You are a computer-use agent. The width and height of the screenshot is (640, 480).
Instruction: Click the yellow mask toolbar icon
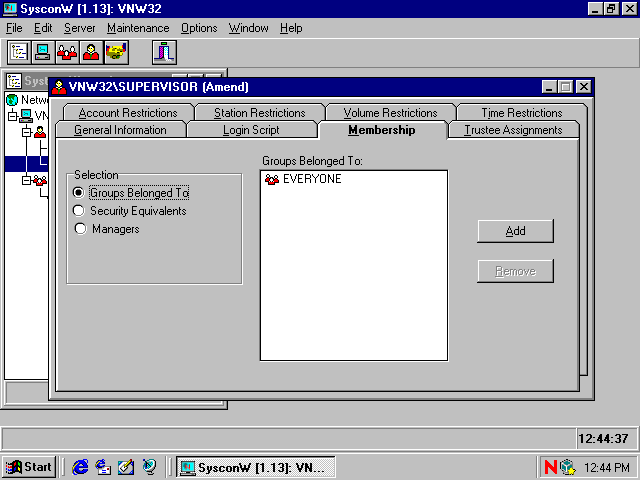(116, 52)
